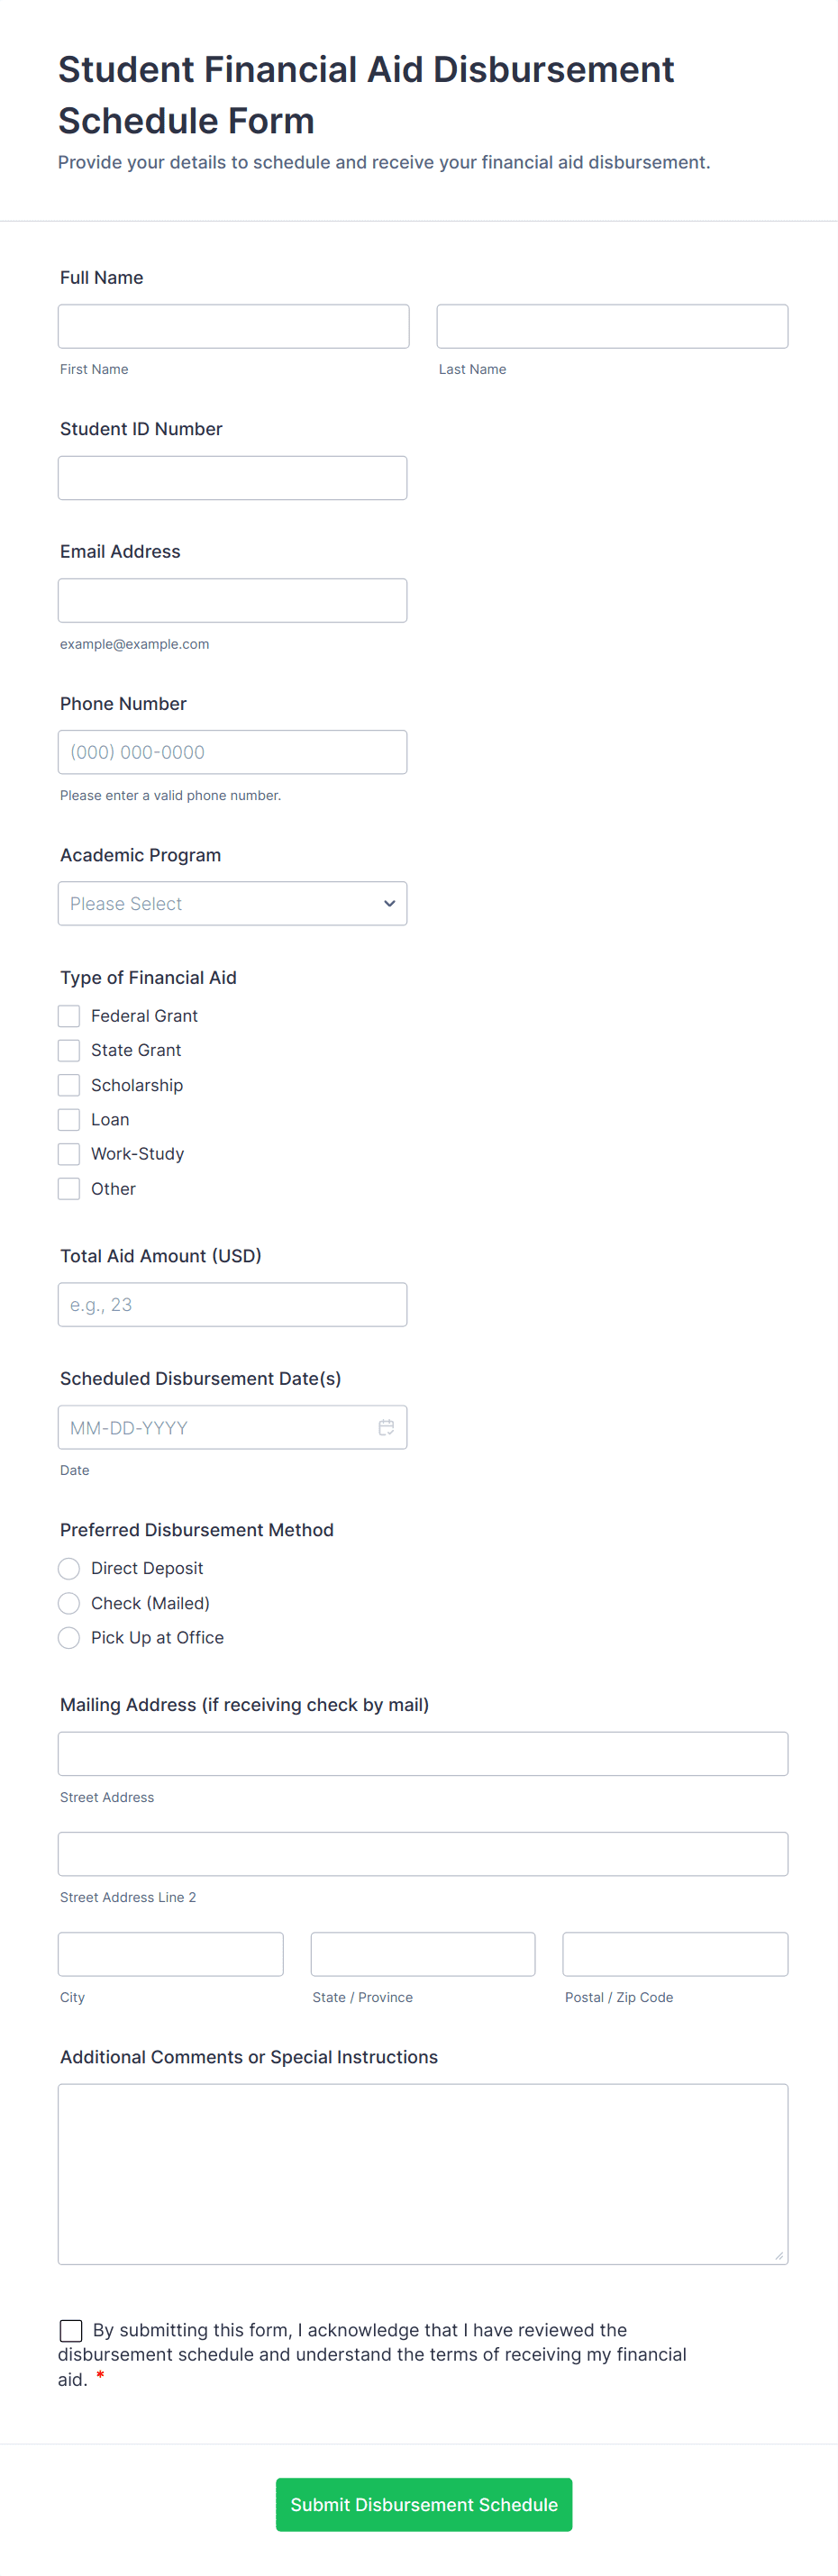Image resolution: width=838 pixels, height=2576 pixels.
Task: Expand the Academic Program dropdown
Action: [232, 903]
